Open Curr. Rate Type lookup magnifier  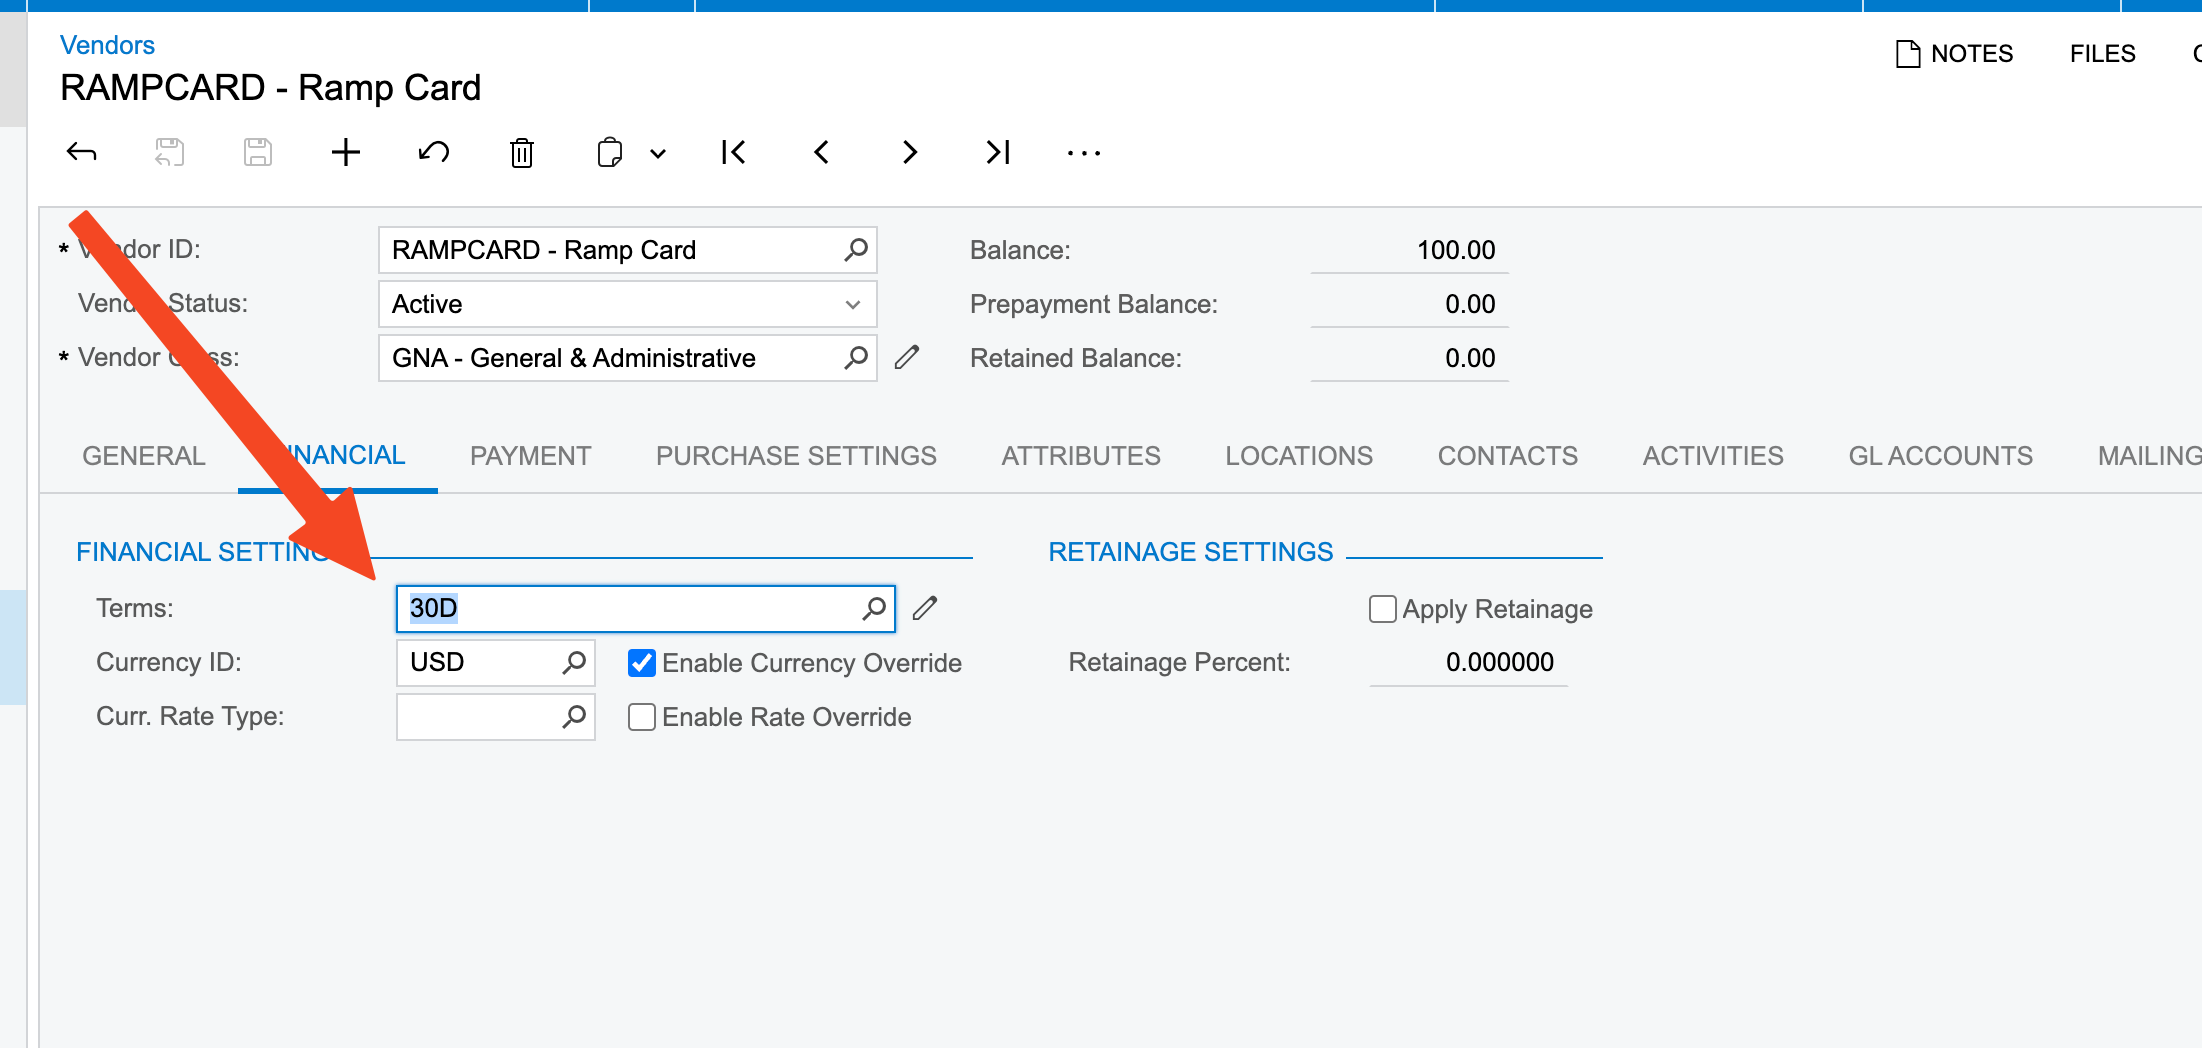[x=574, y=716]
